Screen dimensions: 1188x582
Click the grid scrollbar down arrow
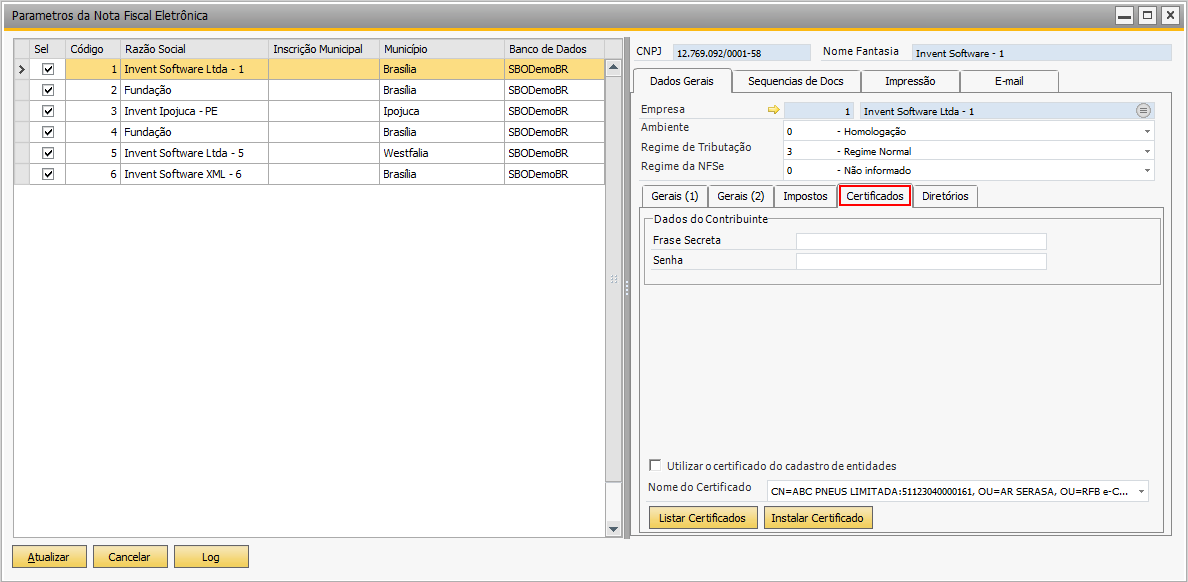coord(613,528)
